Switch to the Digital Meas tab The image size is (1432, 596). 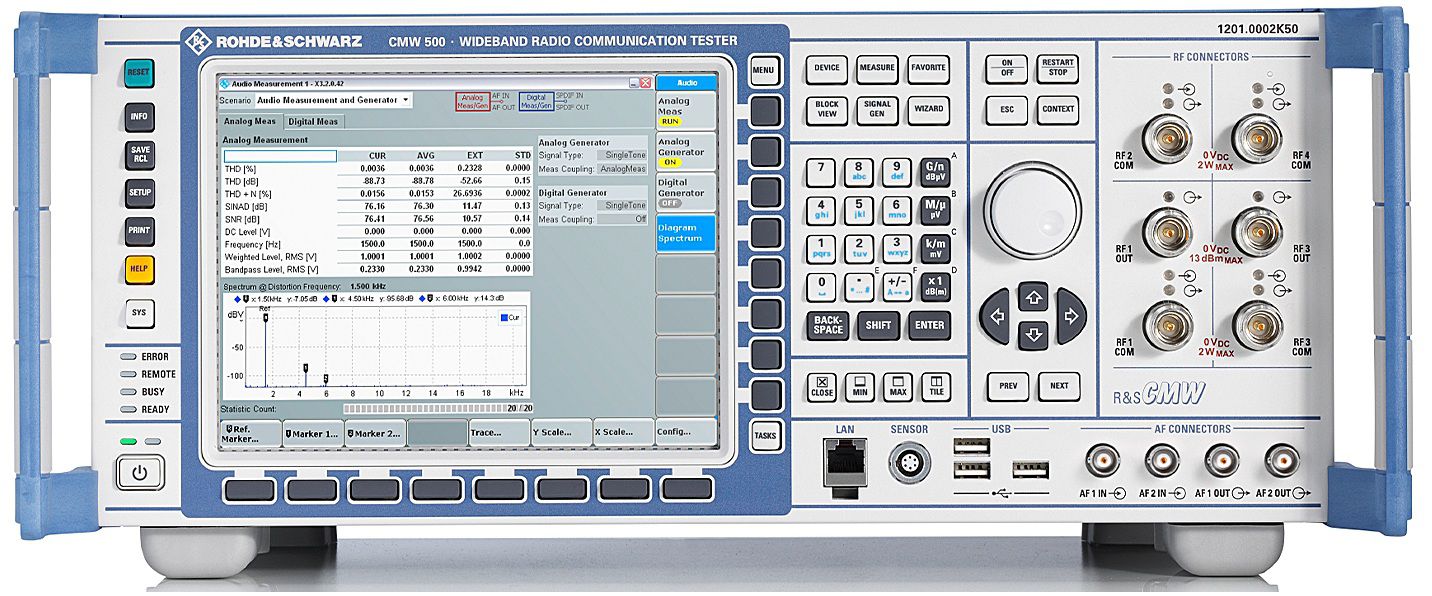(x=315, y=122)
